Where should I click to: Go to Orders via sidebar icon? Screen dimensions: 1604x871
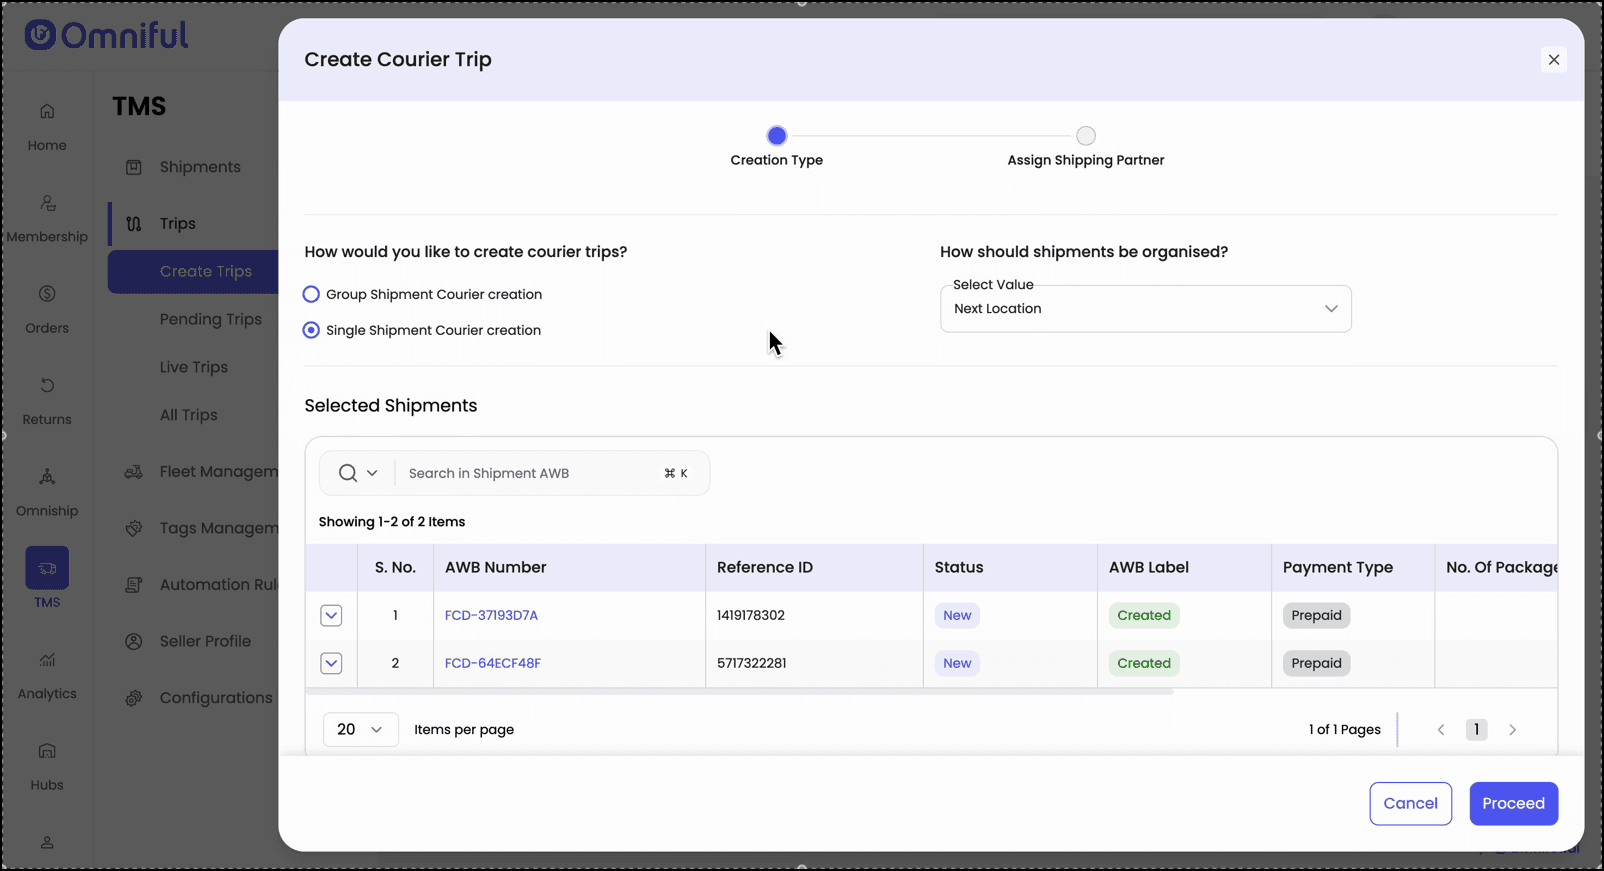(47, 295)
